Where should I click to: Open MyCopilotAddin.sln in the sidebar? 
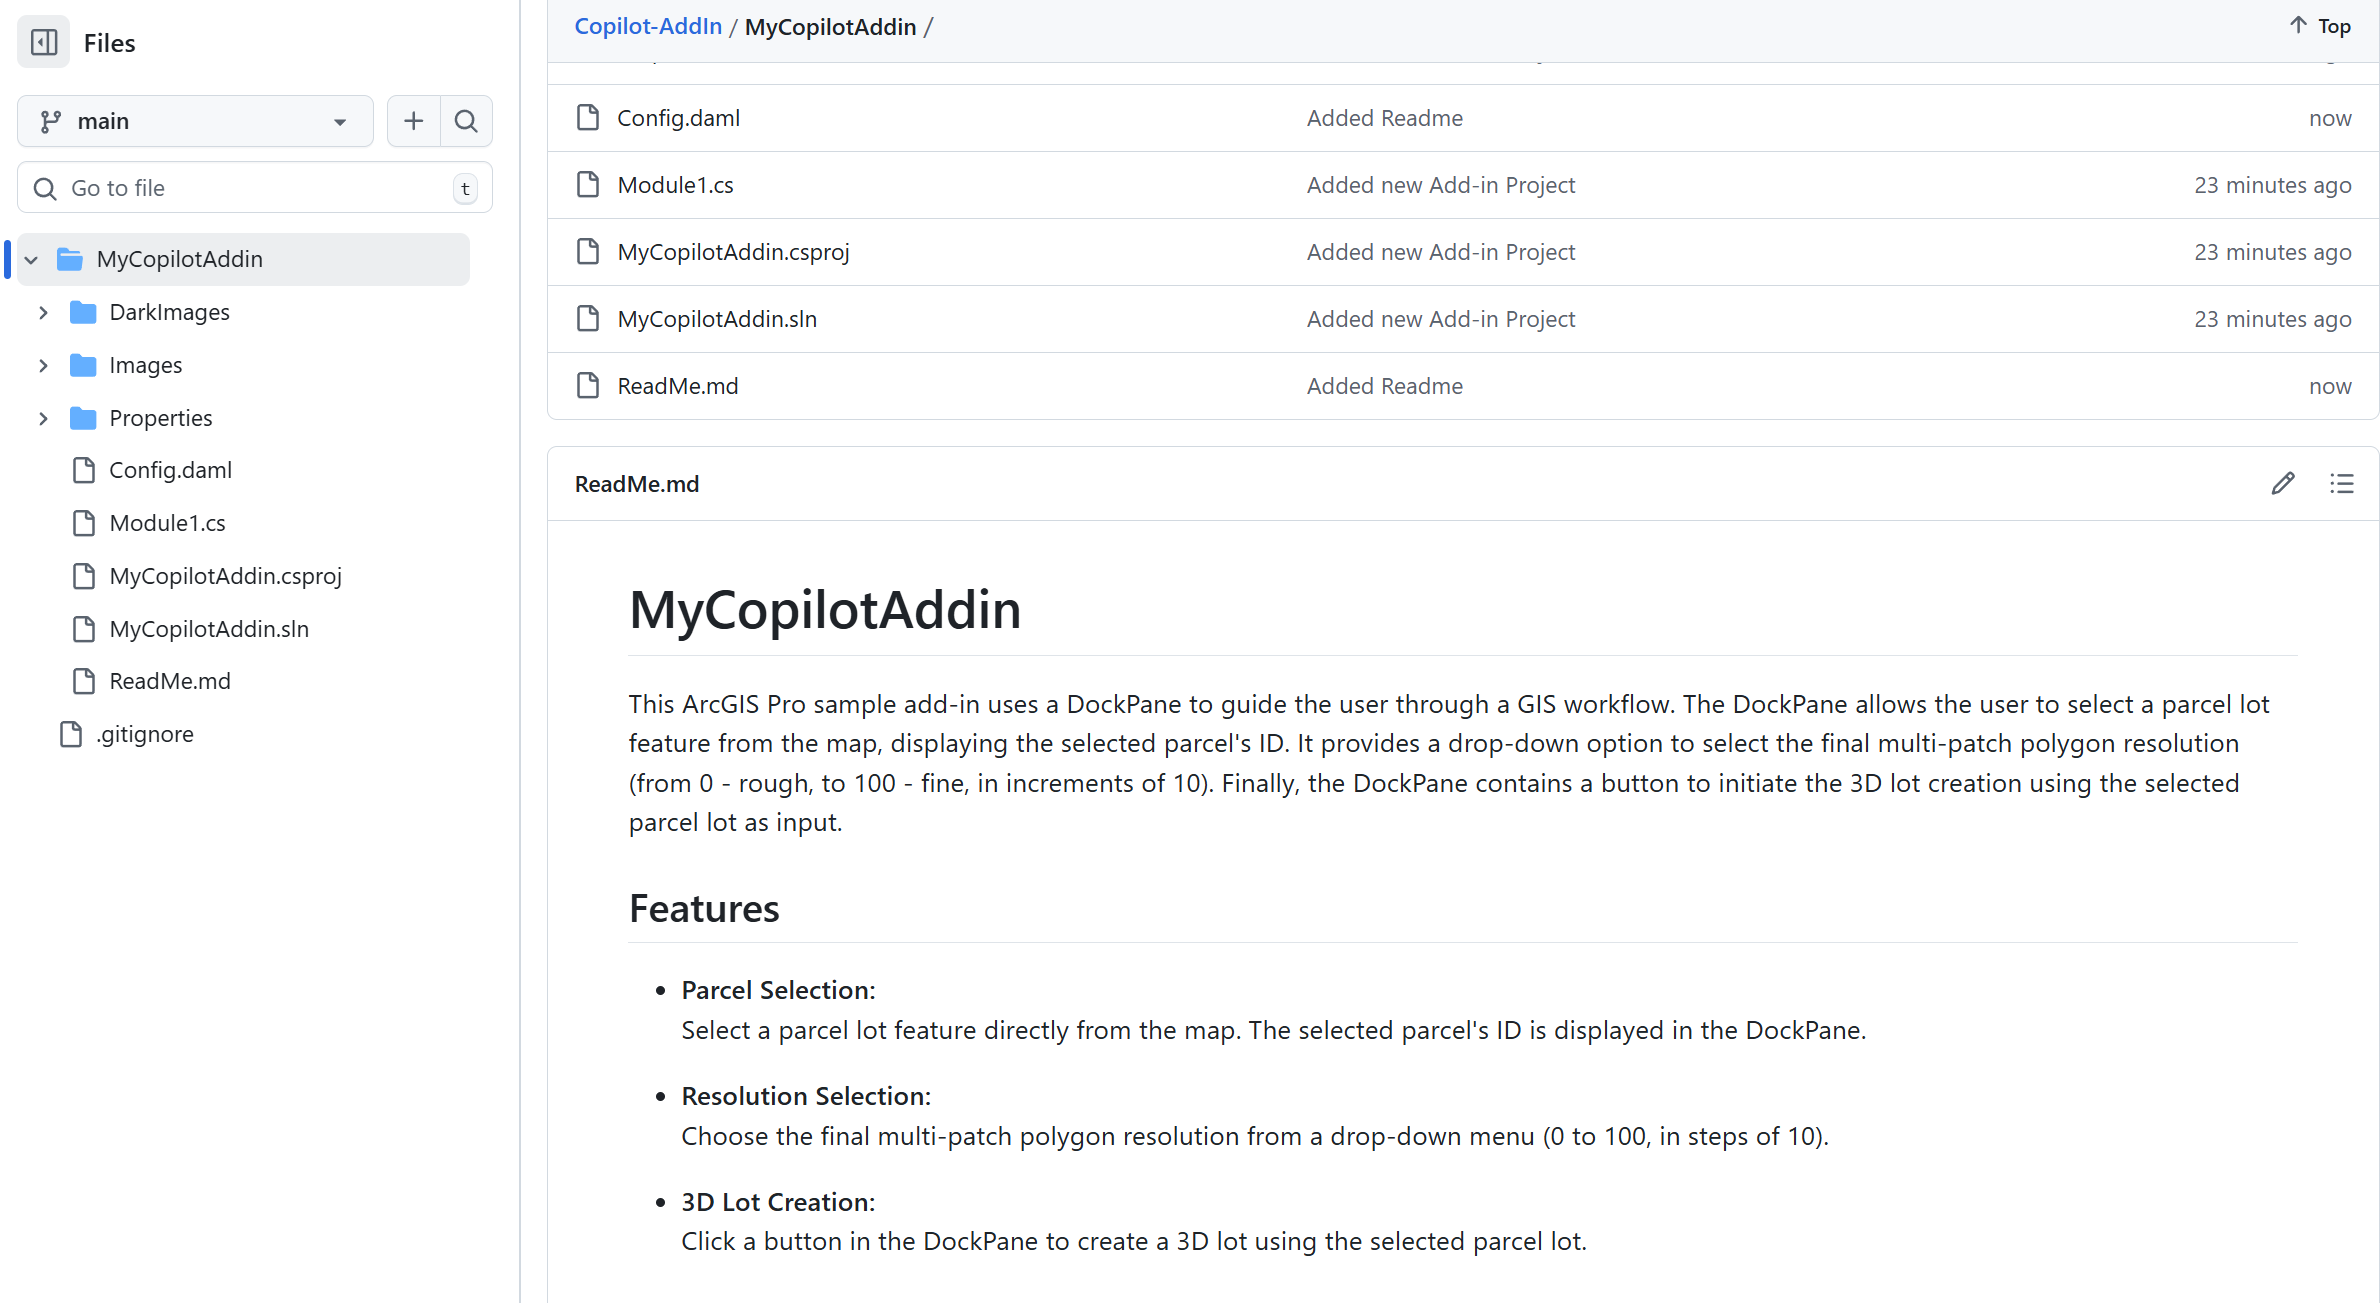pyautogui.click(x=209, y=628)
